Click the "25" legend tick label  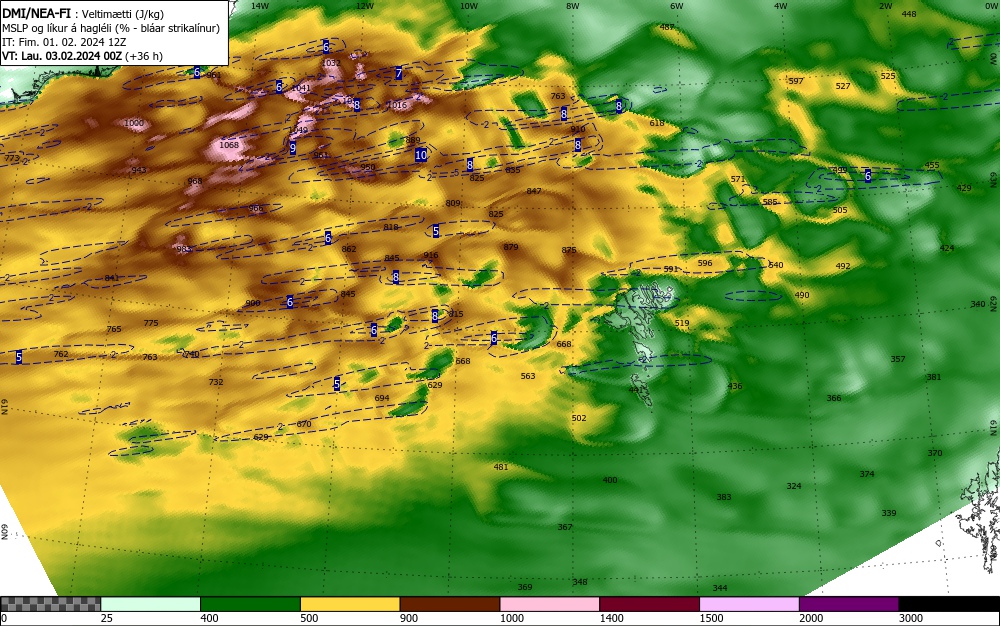point(108,618)
